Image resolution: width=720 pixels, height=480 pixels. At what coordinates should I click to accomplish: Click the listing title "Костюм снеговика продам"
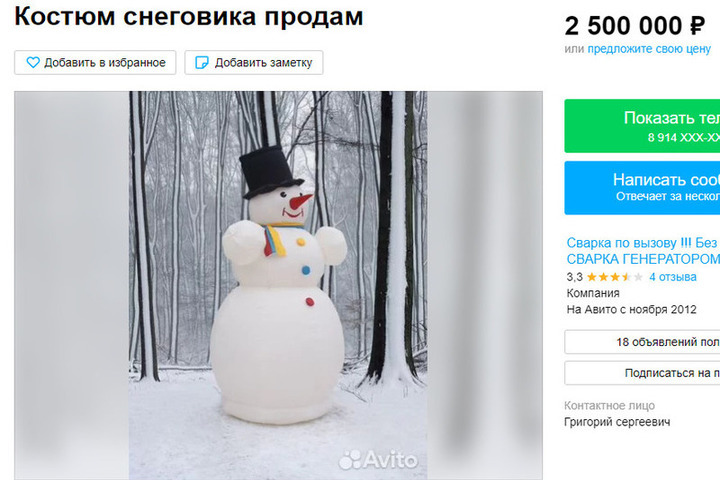189,17
